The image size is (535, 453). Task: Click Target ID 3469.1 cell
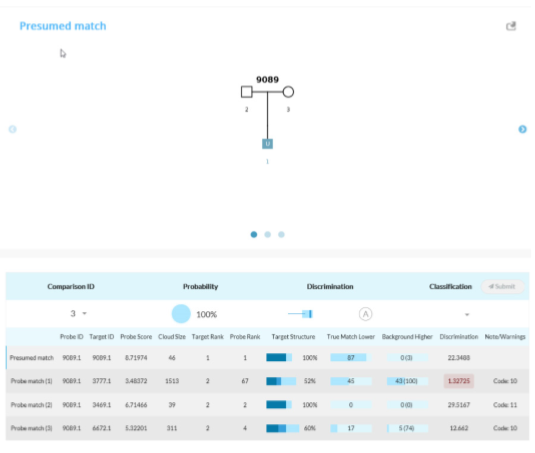(x=102, y=405)
